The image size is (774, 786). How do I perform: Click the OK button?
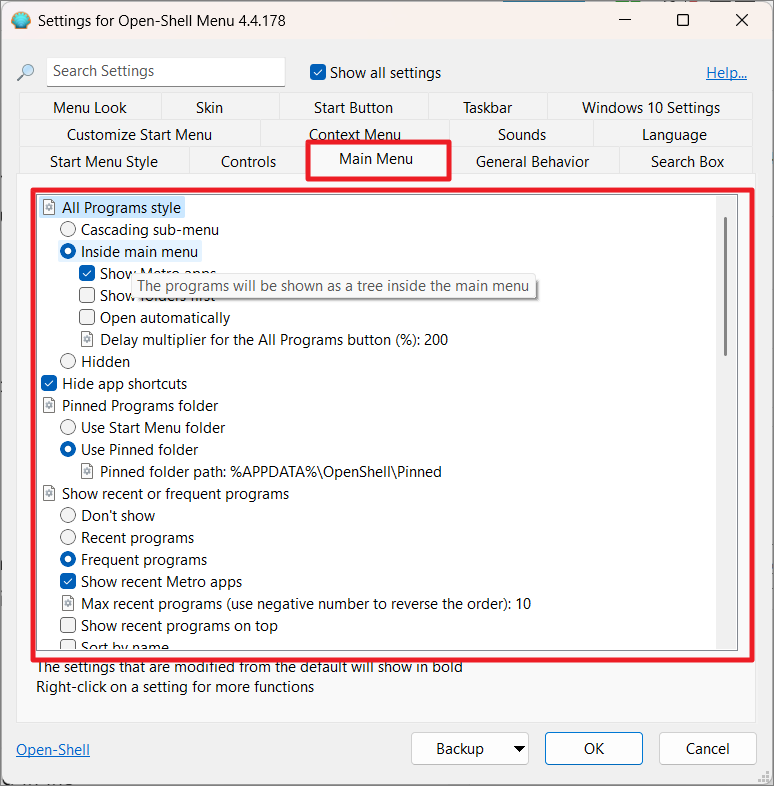pyautogui.click(x=594, y=748)
